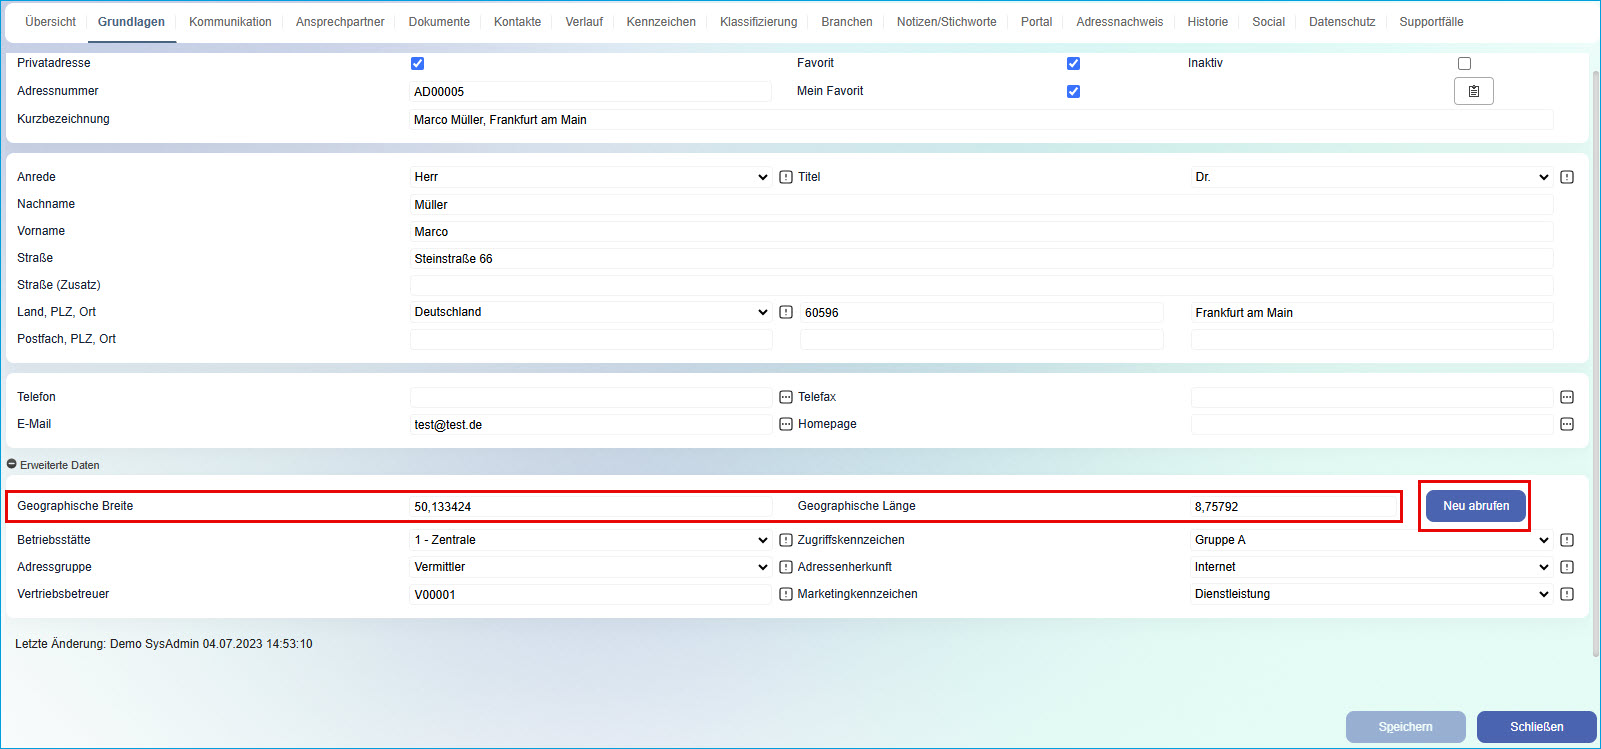Open the Marketingkennzeichen dropdown showing Dienstleistung
Image resolution: width=1601 pixels, height=749 pixels.
click(x=1372, y=594)
